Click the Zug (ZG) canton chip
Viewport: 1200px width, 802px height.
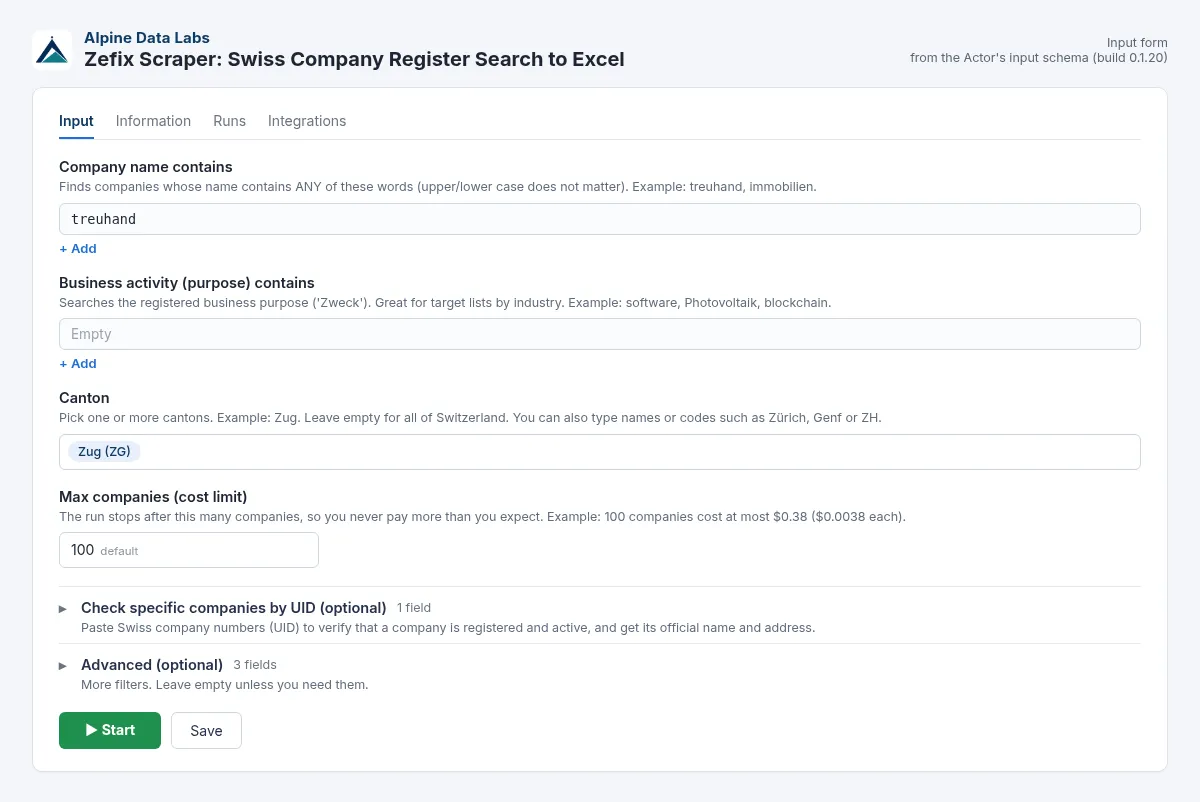click(104, 451)
